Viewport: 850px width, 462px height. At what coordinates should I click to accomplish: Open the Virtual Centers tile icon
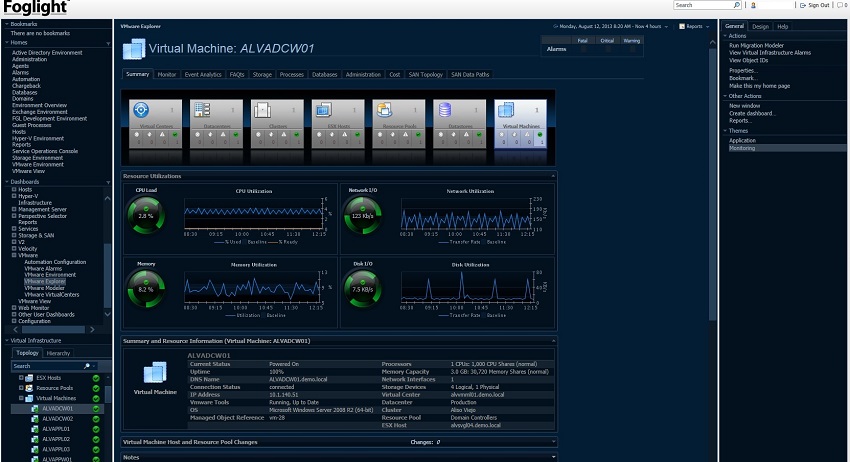coord(141,110)
